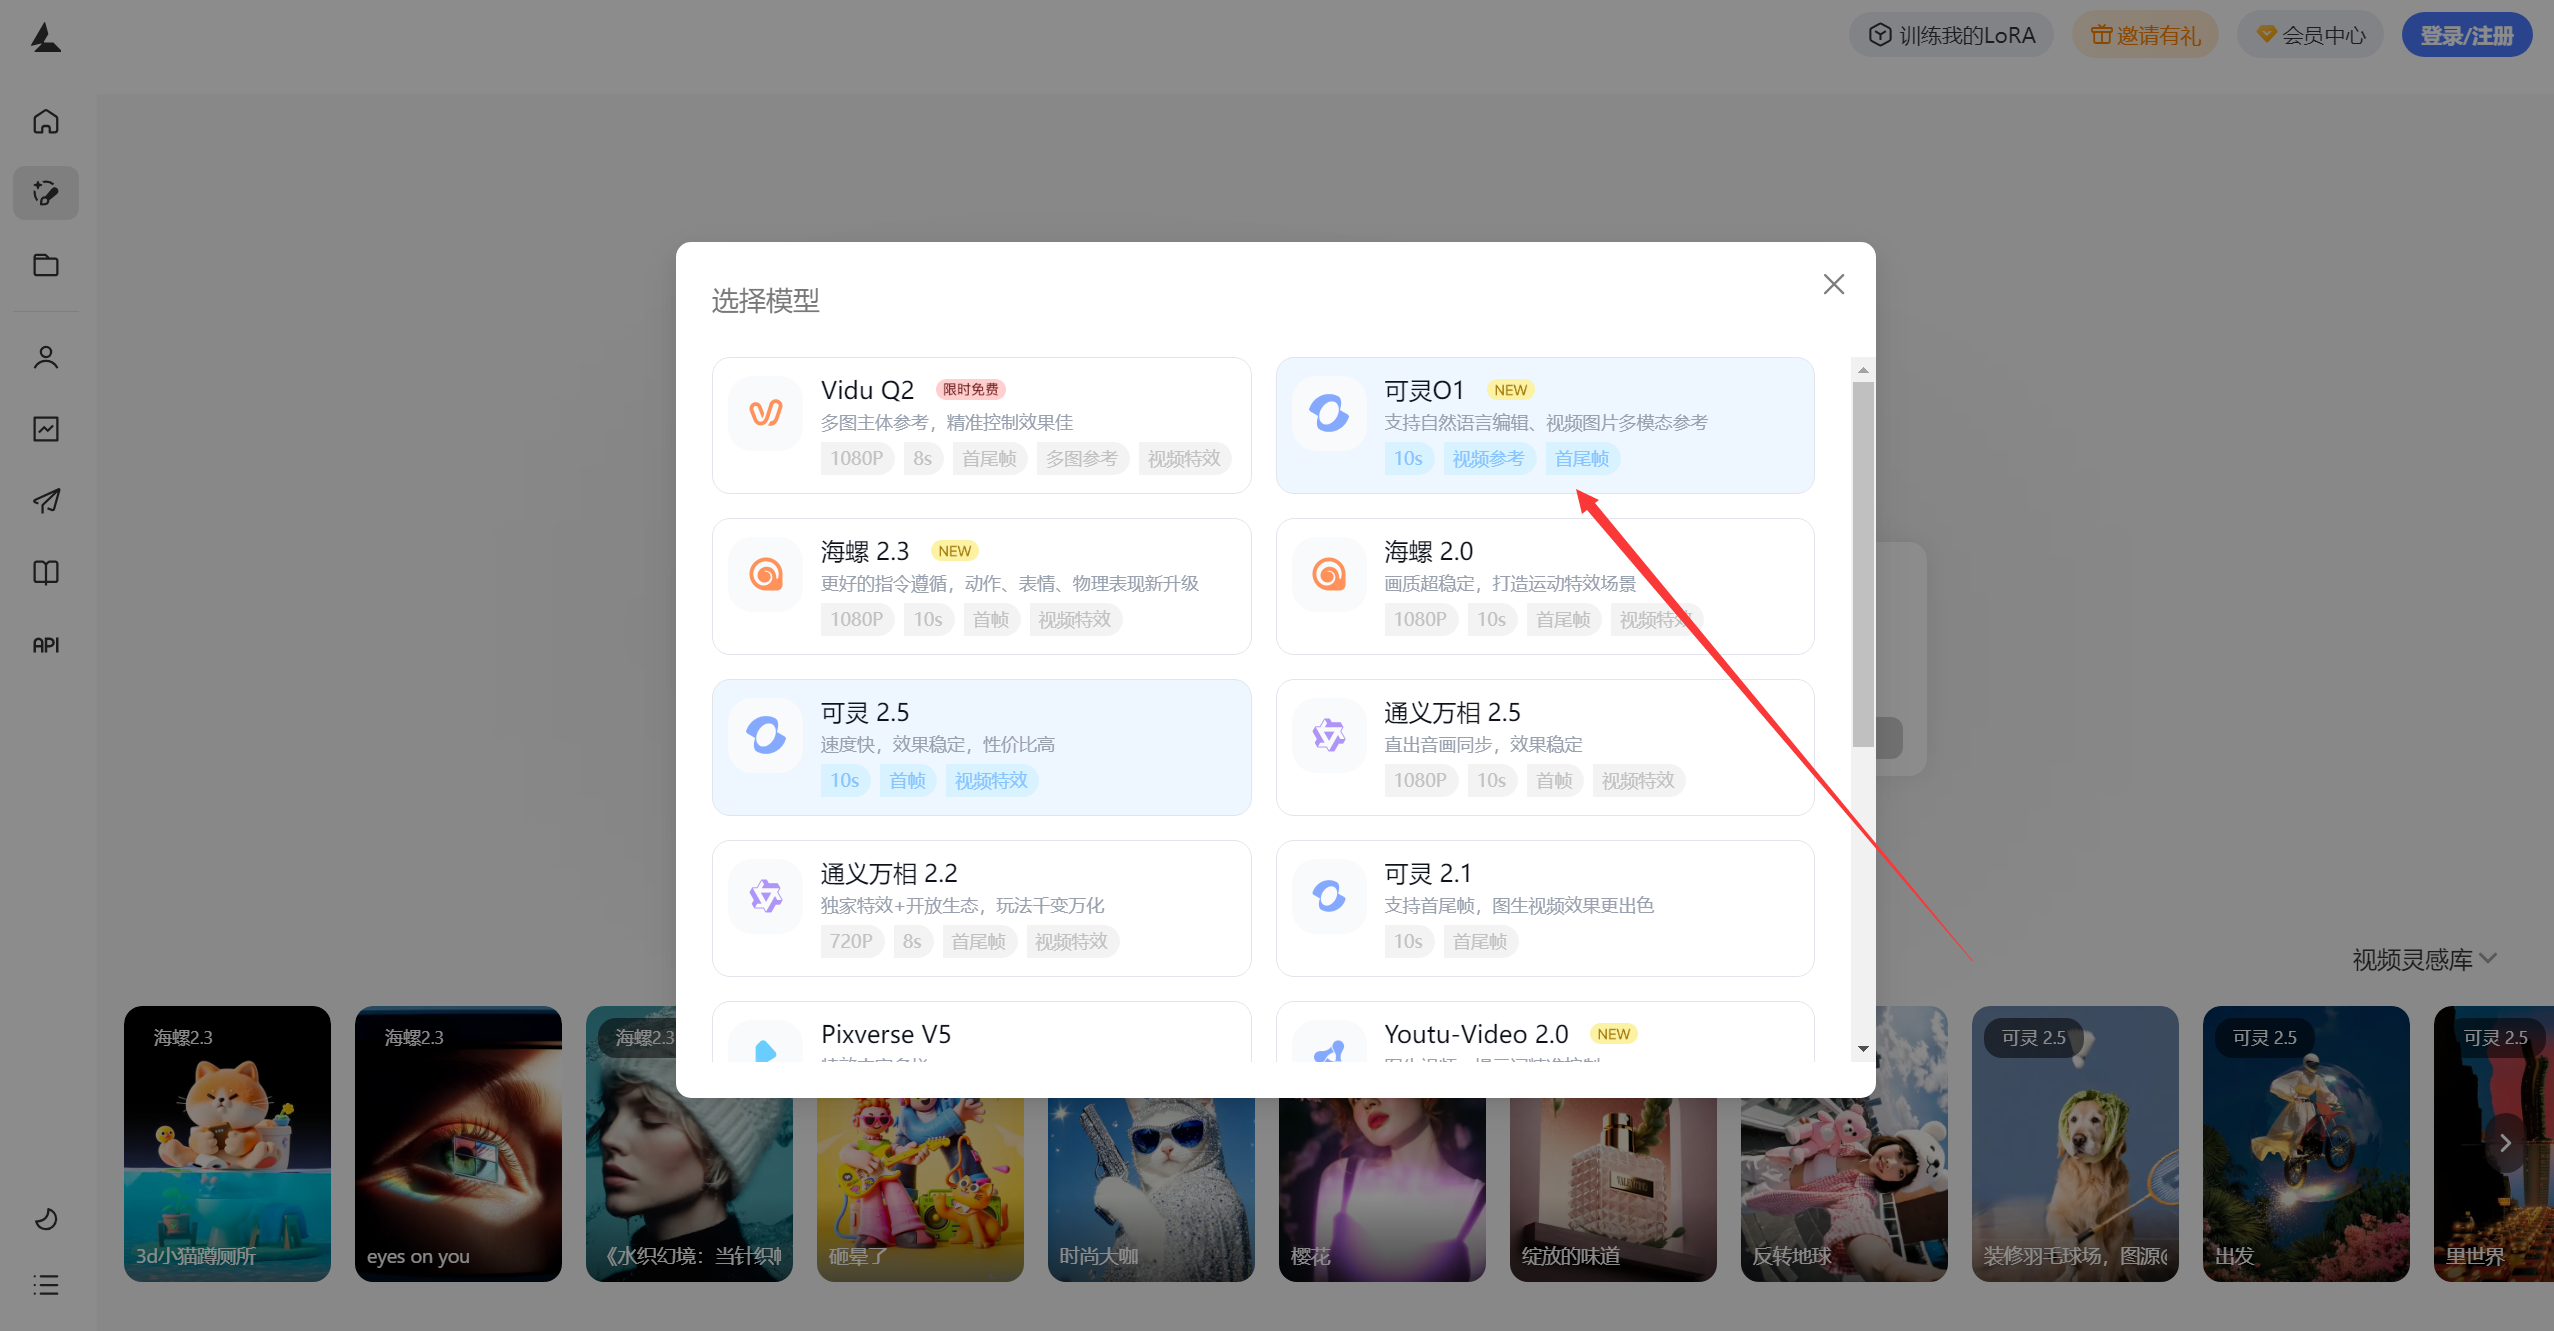Select the 海螺 2.3 model card

pos(980,586)
